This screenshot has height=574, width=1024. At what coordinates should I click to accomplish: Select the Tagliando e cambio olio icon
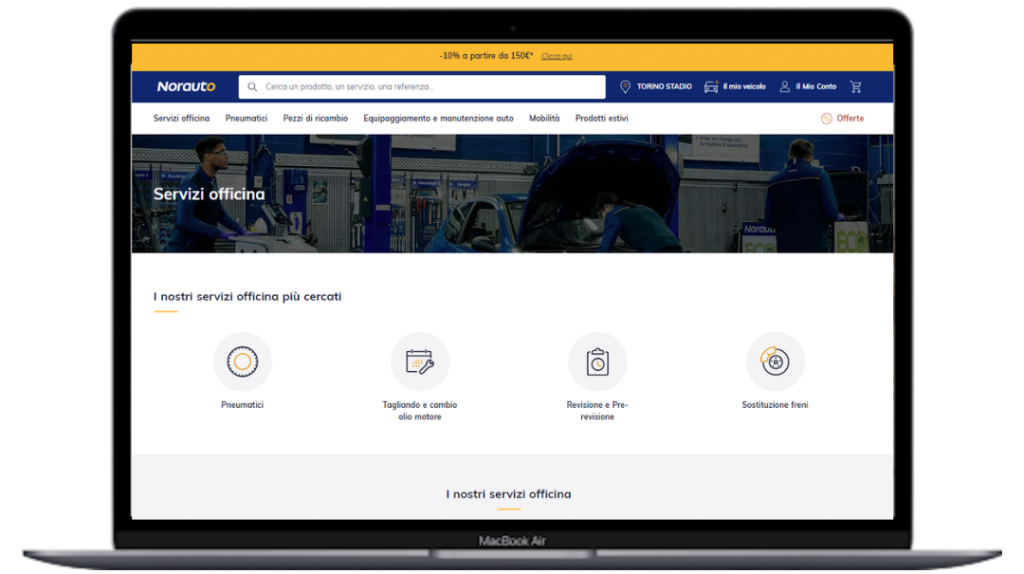420,362
